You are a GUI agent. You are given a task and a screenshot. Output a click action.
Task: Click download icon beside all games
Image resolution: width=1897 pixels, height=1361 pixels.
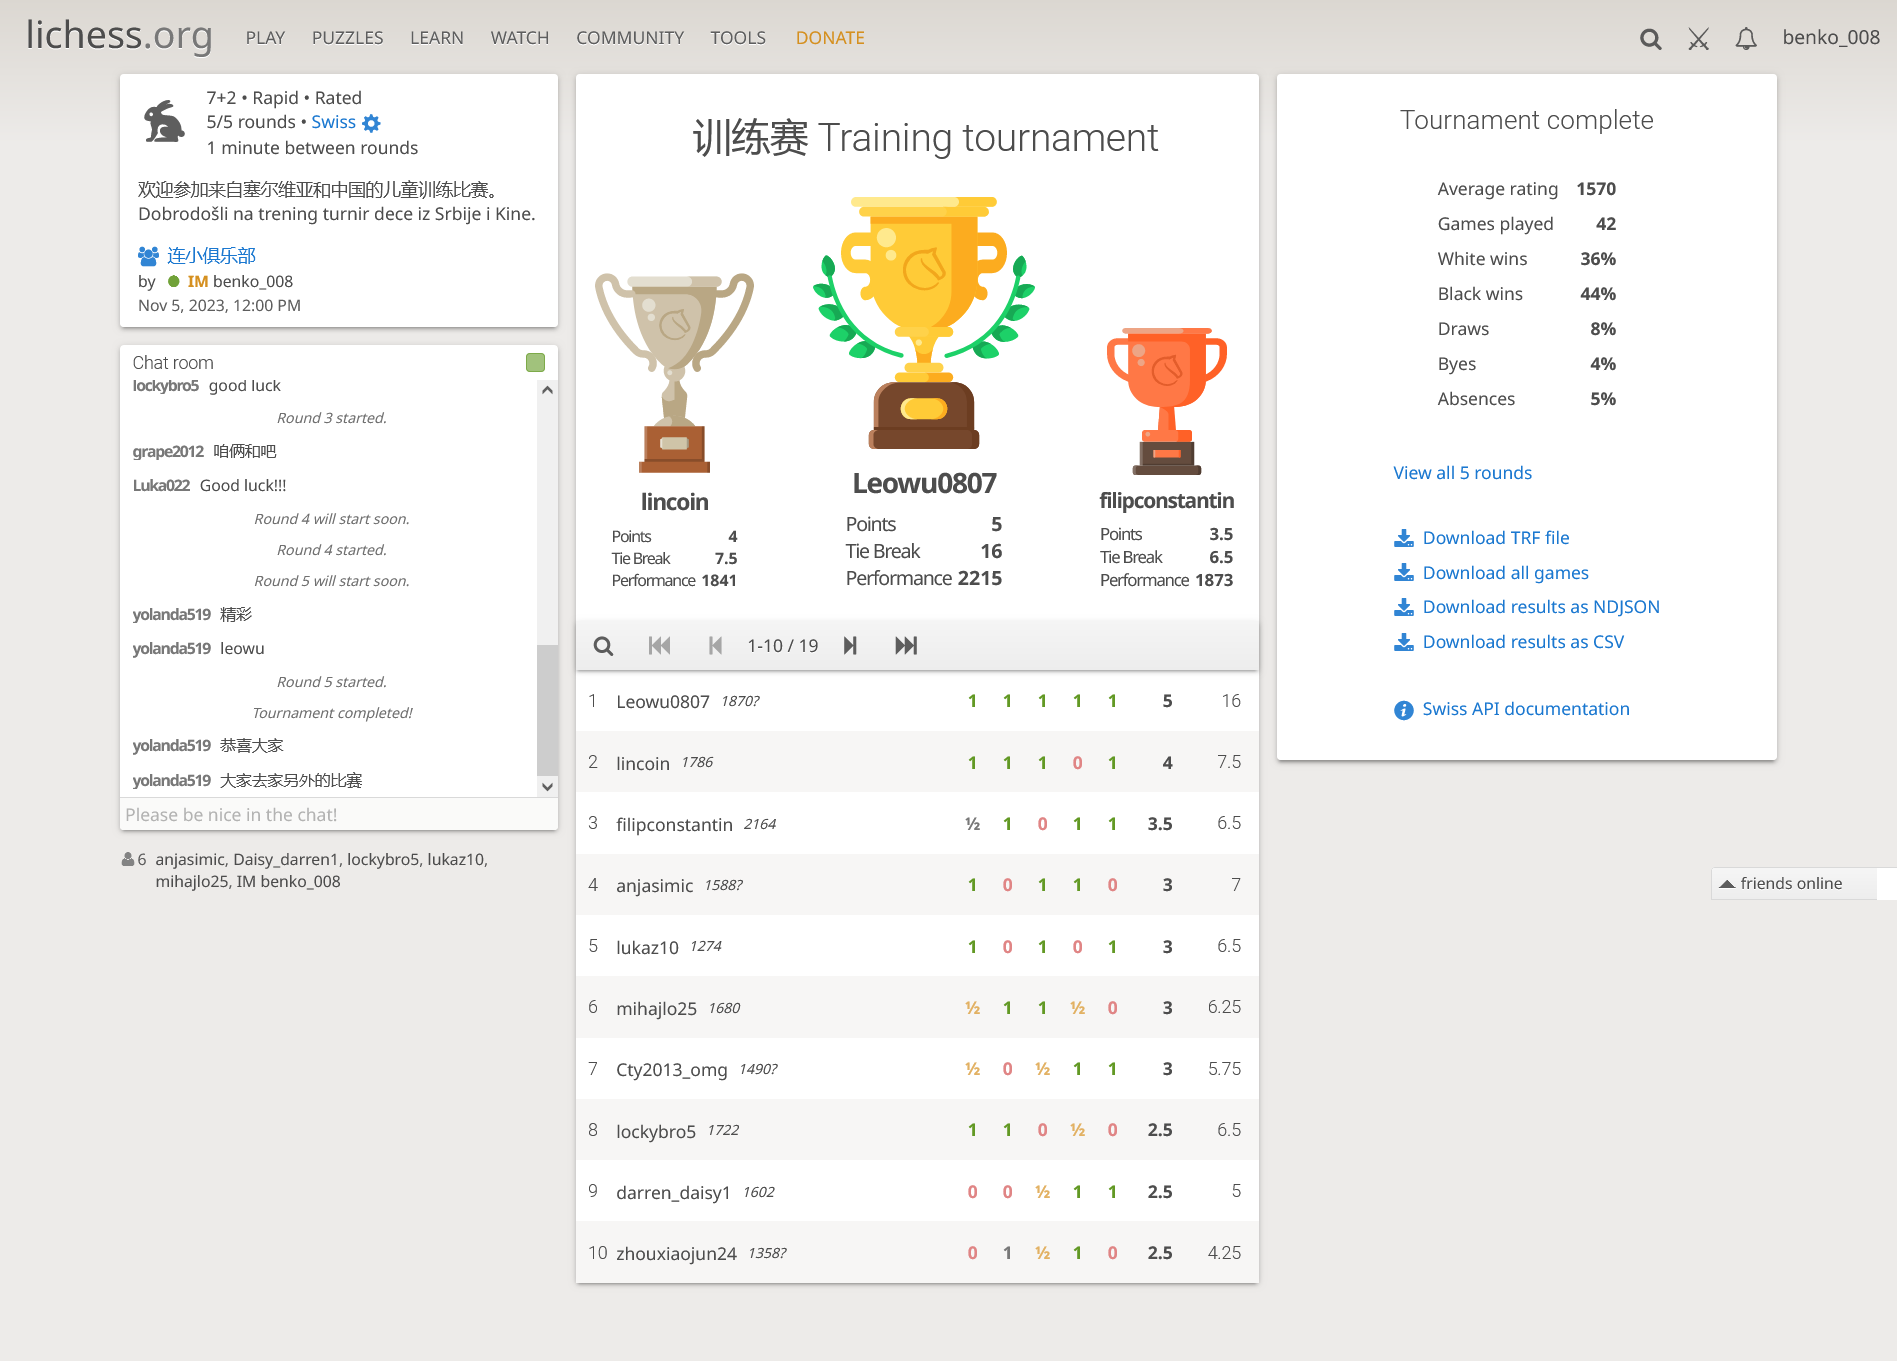click(1404, 573)
